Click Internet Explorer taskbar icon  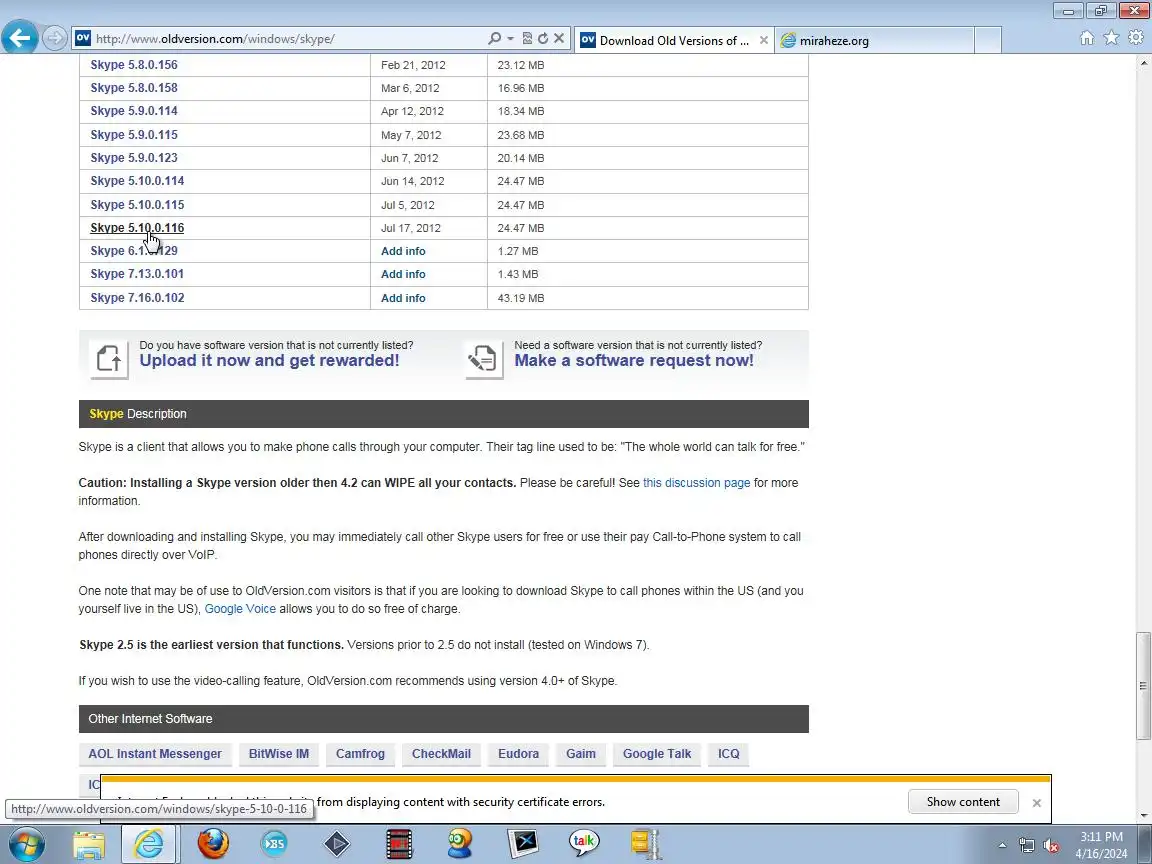149,844
